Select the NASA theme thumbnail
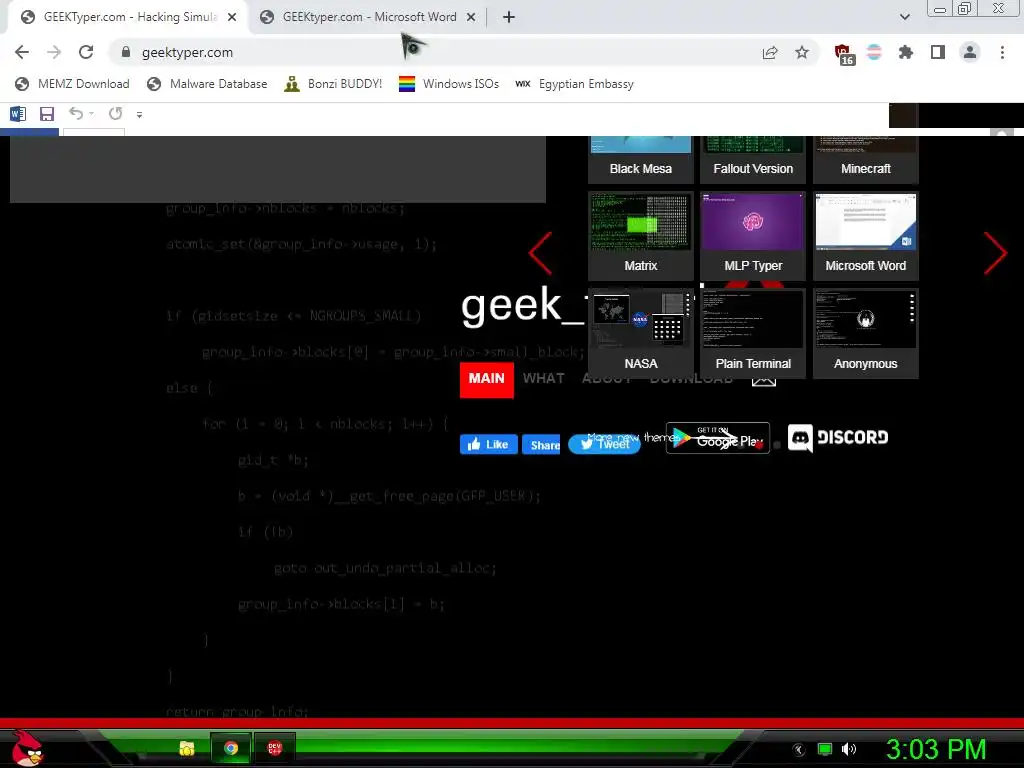This screenshot has height=768, width=1024. tap(641, 333)
